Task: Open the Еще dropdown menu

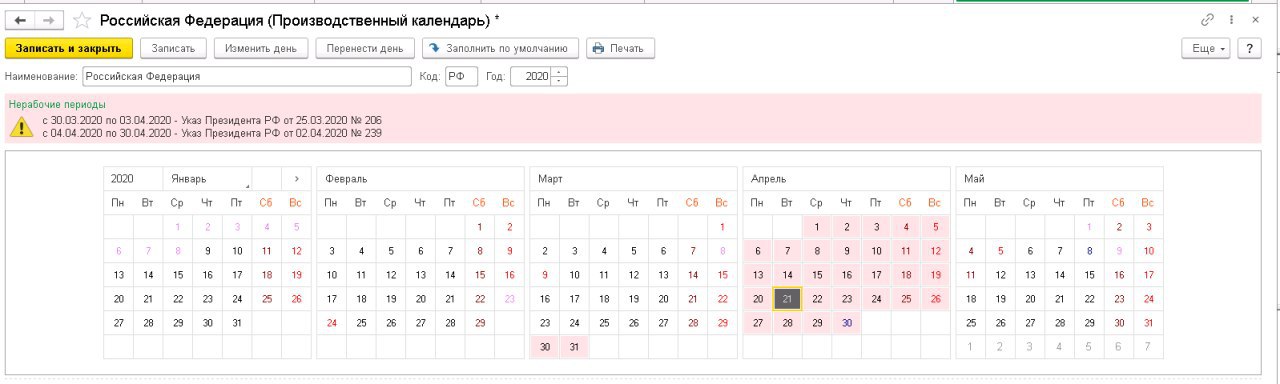Action: point(1208,48)
